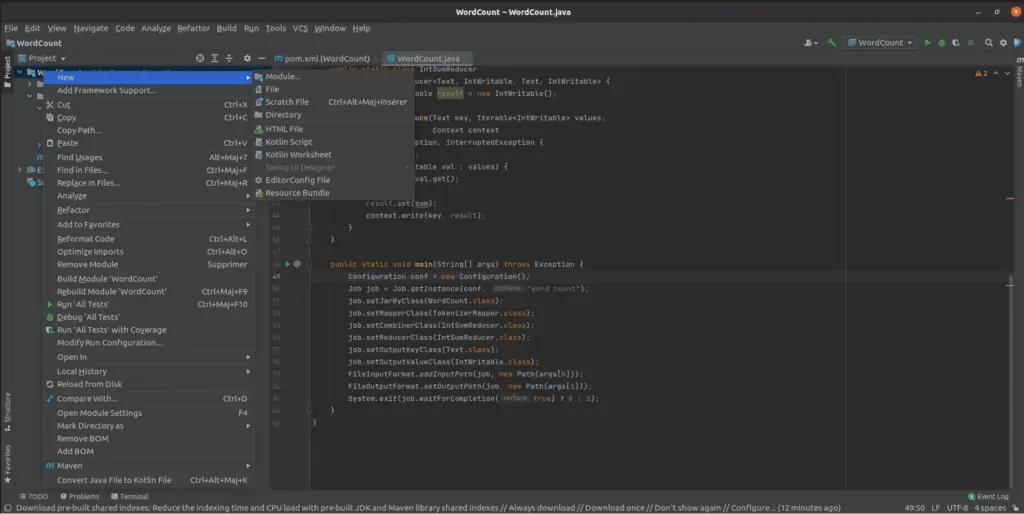The width and height of the screenshot is (1024, 514).
Task: Open the Problems tool window
Action: click(80, 496)
